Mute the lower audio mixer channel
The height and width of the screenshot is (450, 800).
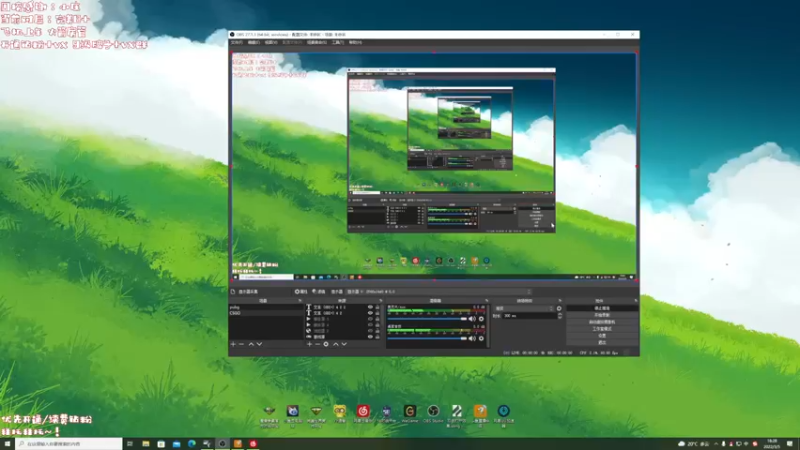(x=472, y=338)
